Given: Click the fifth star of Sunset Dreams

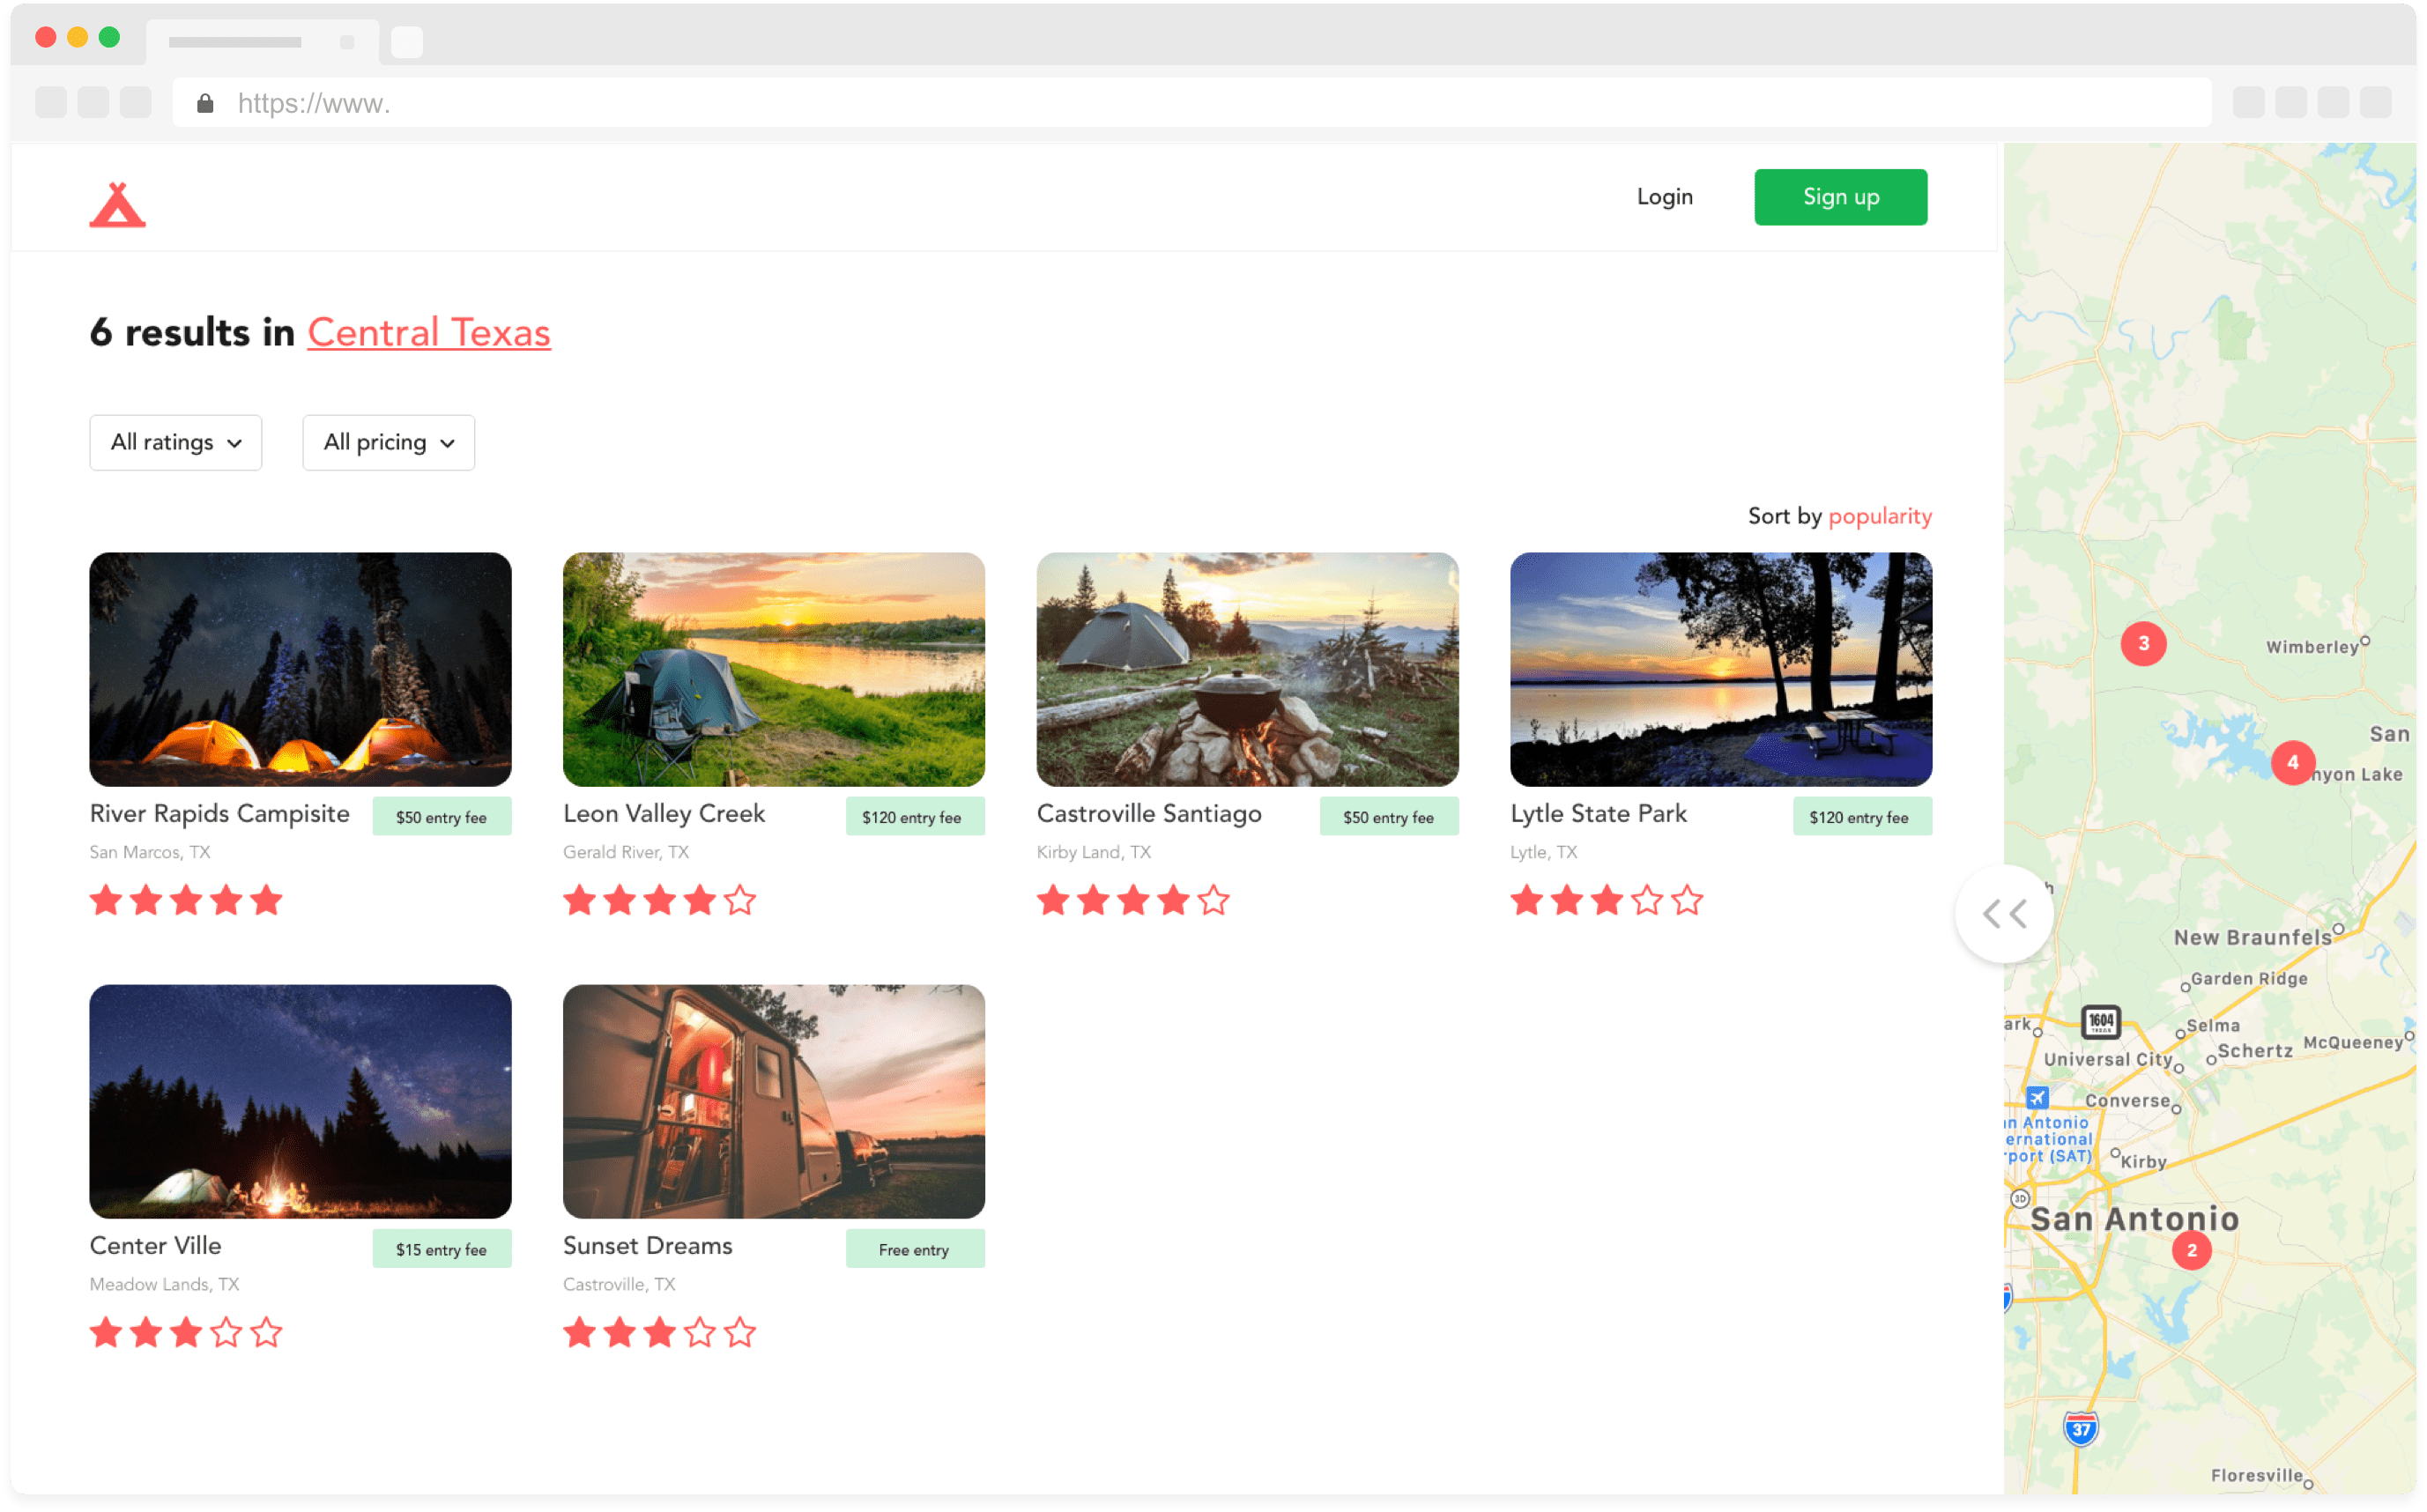Looking at the screenshot, I should [740, 1332].
